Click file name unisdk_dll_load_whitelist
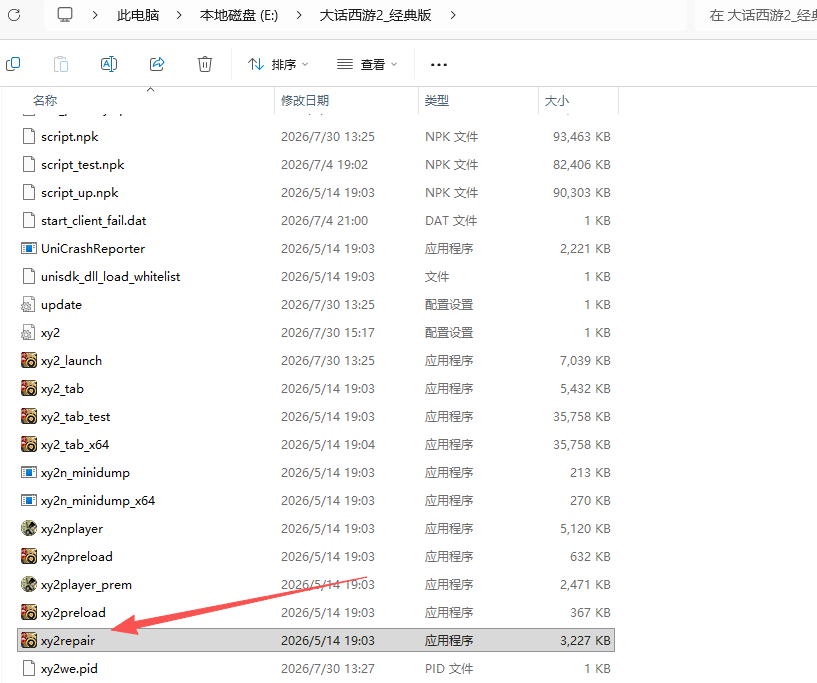The height and width of the screenshot is (683, 817). (110, 277)
